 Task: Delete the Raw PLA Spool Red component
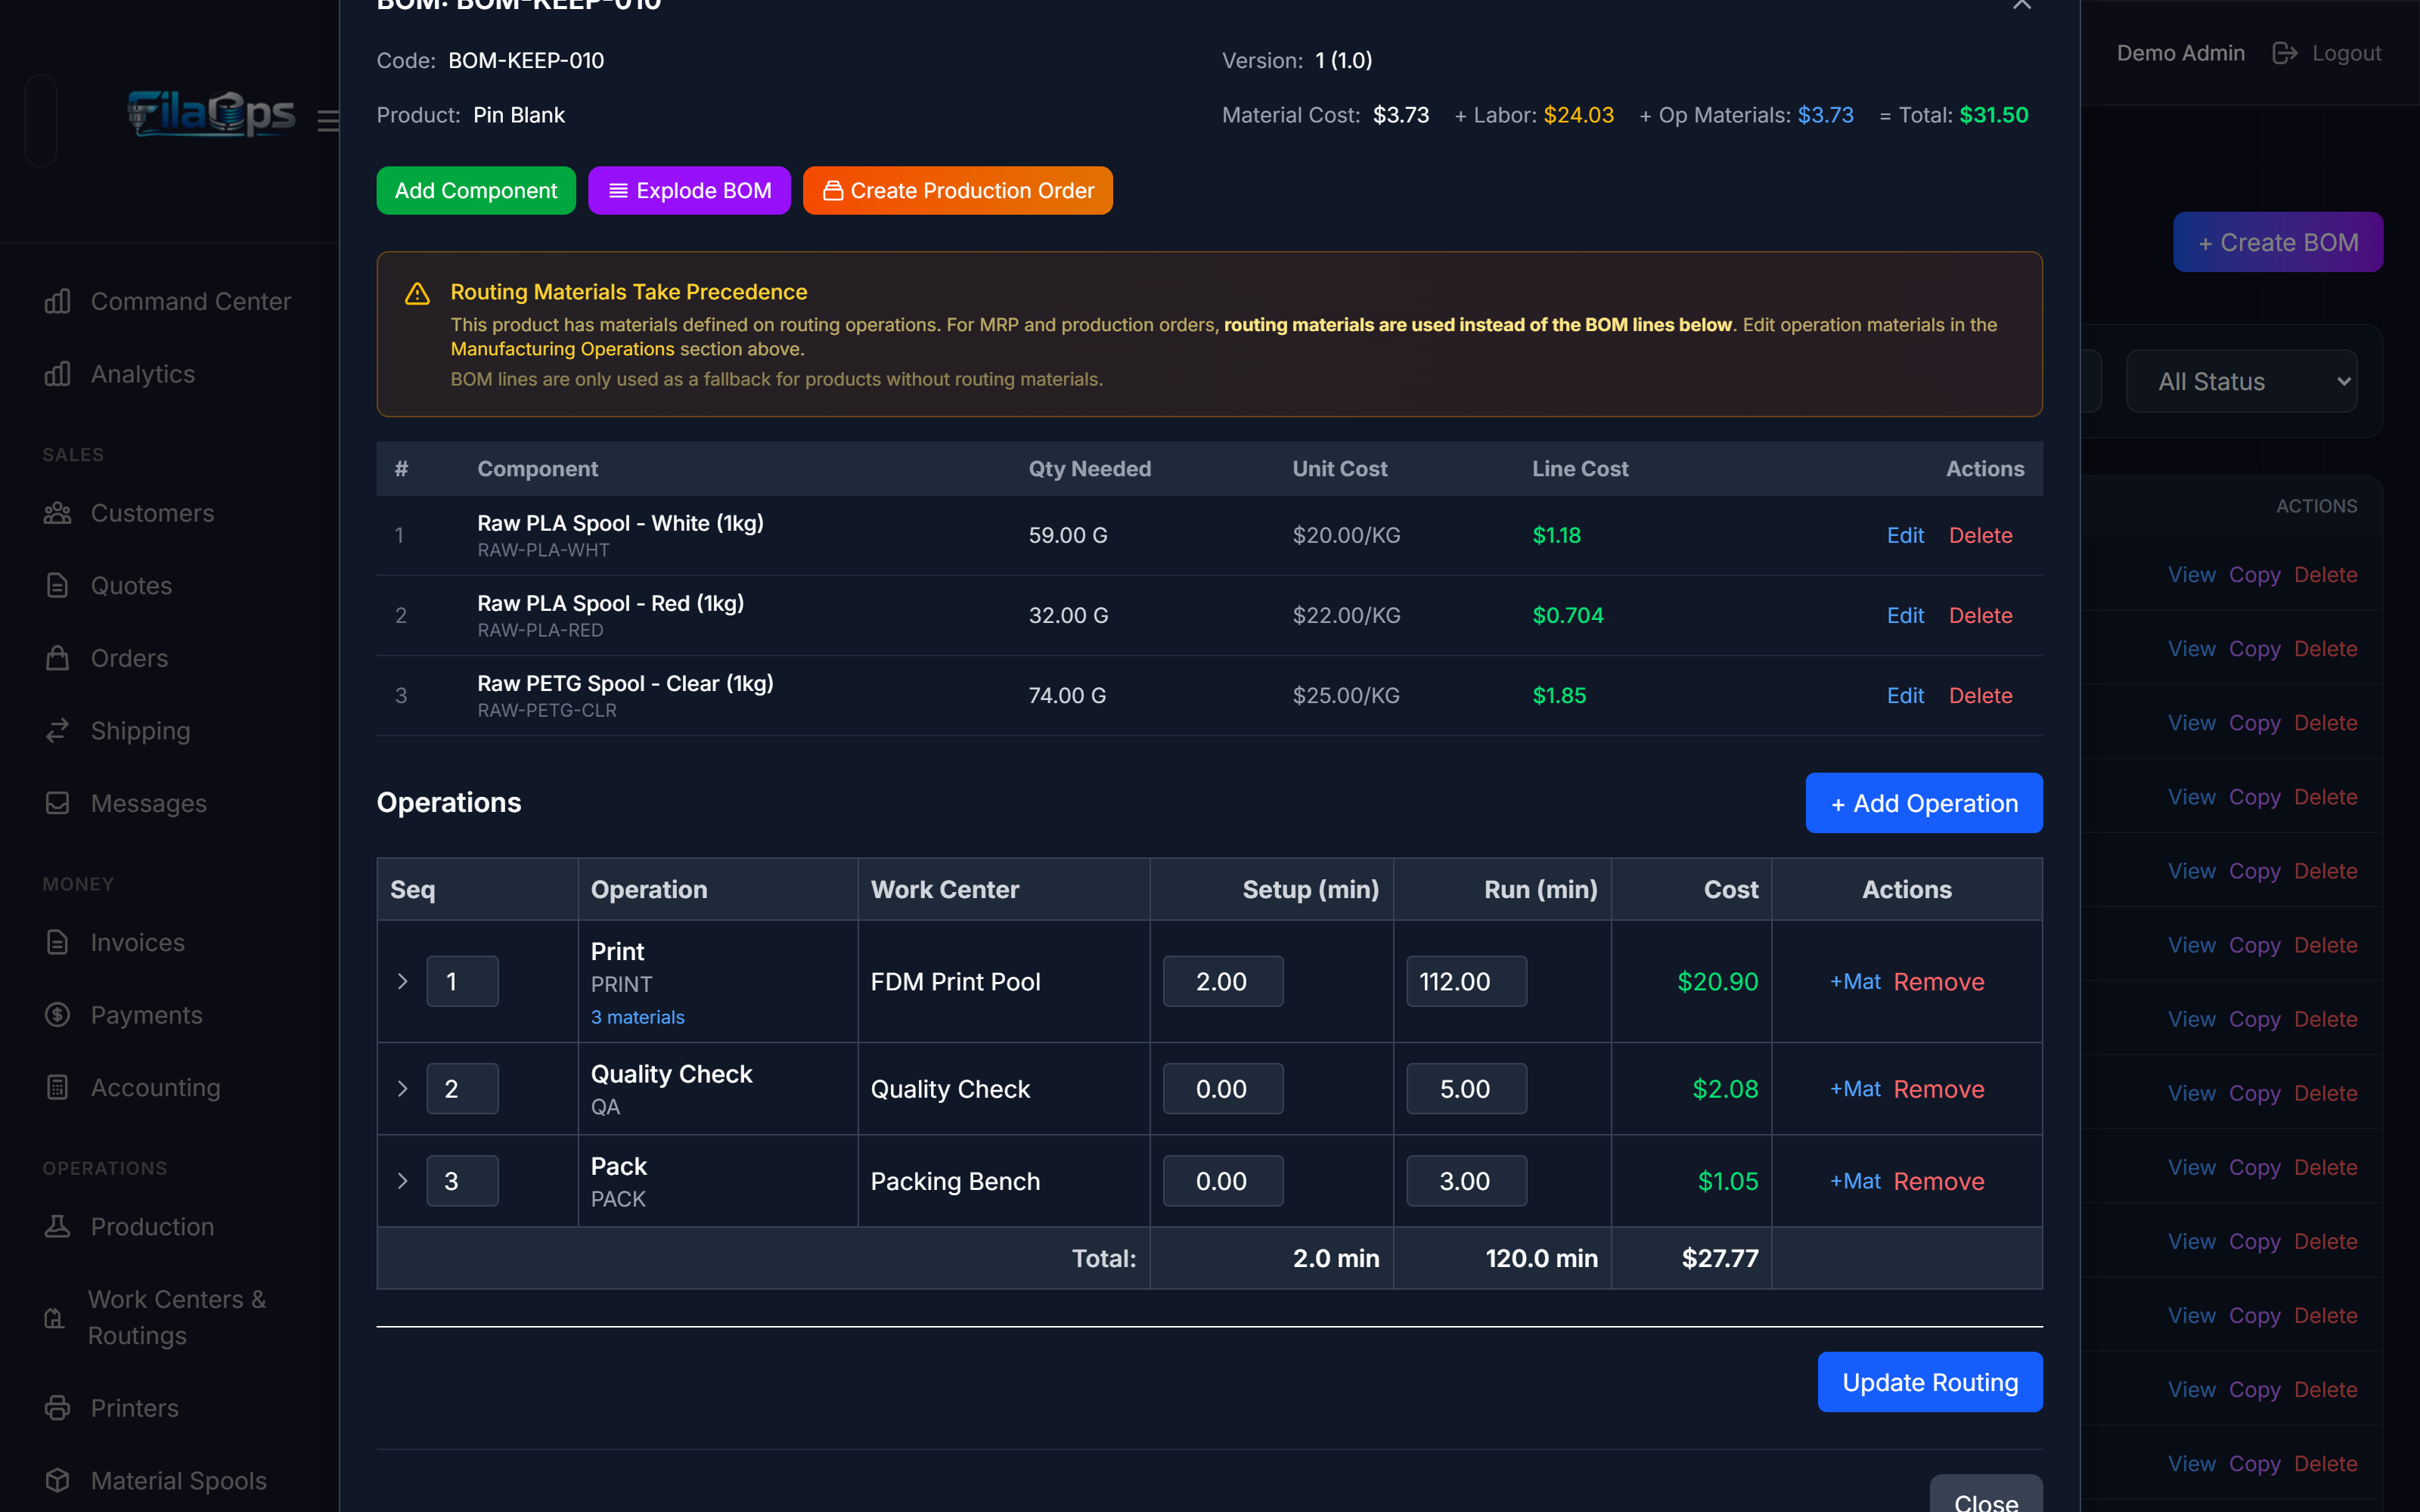(x=1980, y=615)
